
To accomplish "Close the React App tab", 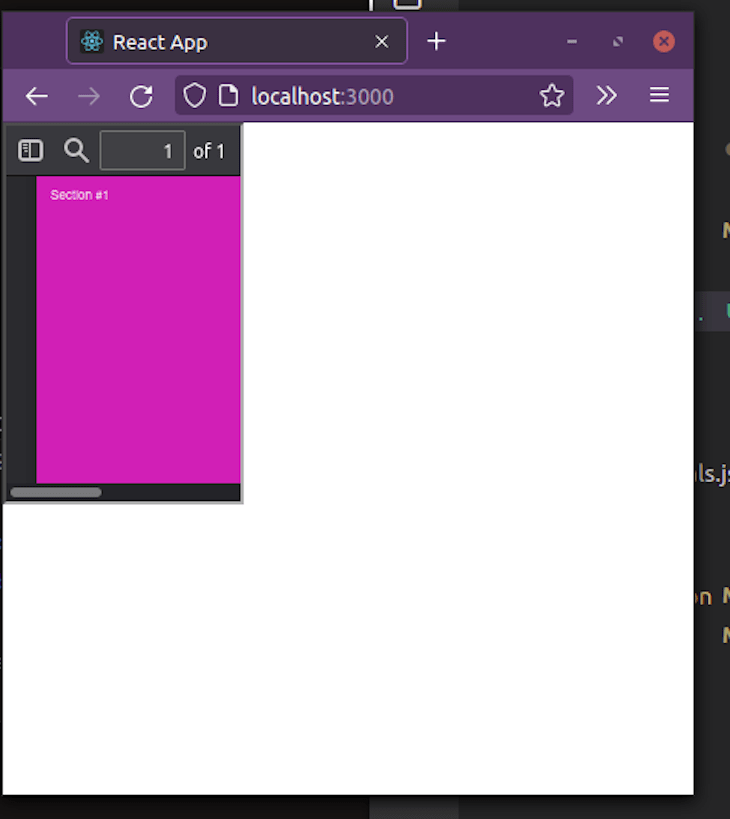I will [382, 42].
